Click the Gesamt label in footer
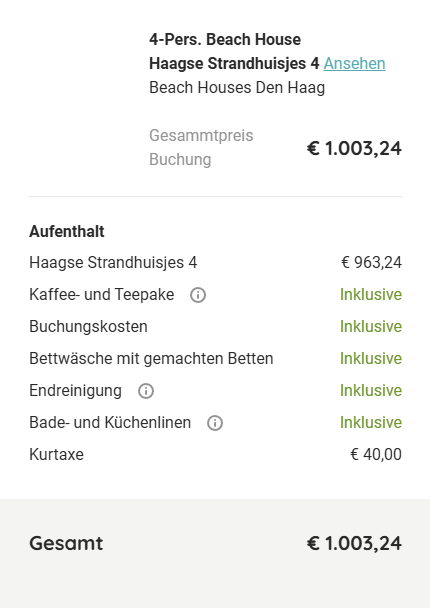The image size is (430, 608). coord(66,543)
